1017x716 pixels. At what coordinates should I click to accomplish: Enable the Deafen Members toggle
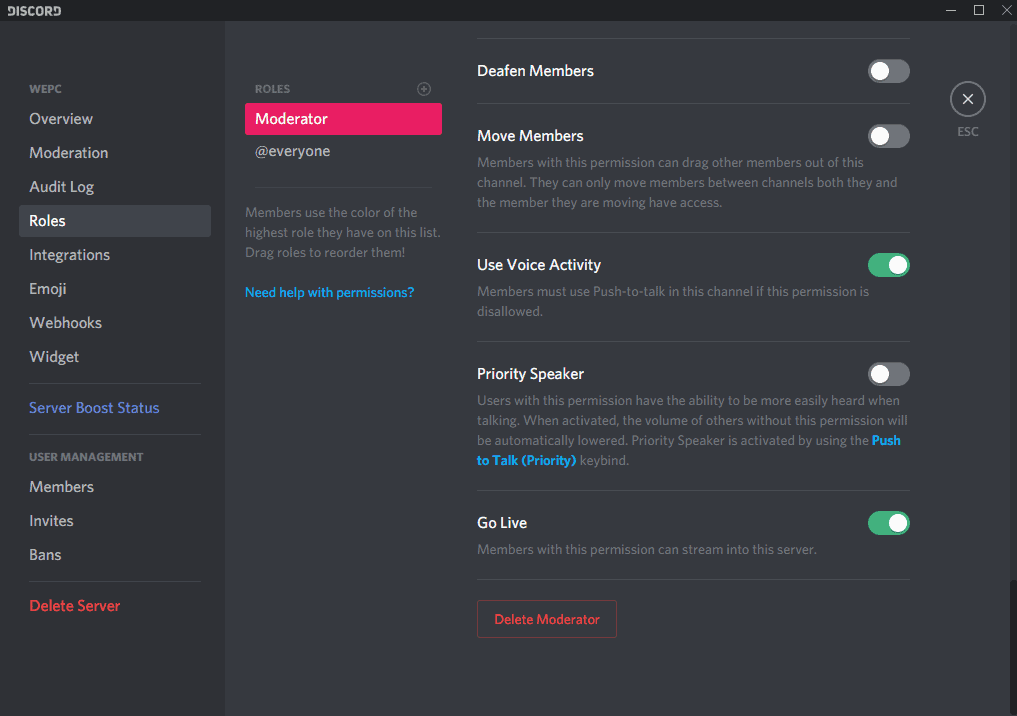pyautogui.click(x=889, y=71)
